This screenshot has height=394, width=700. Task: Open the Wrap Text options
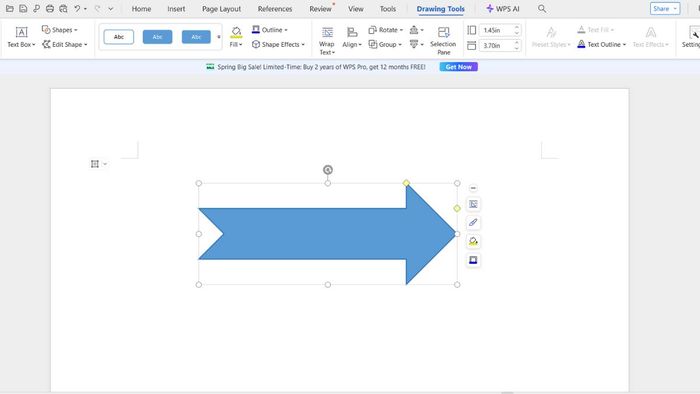[x=327, y=41]
